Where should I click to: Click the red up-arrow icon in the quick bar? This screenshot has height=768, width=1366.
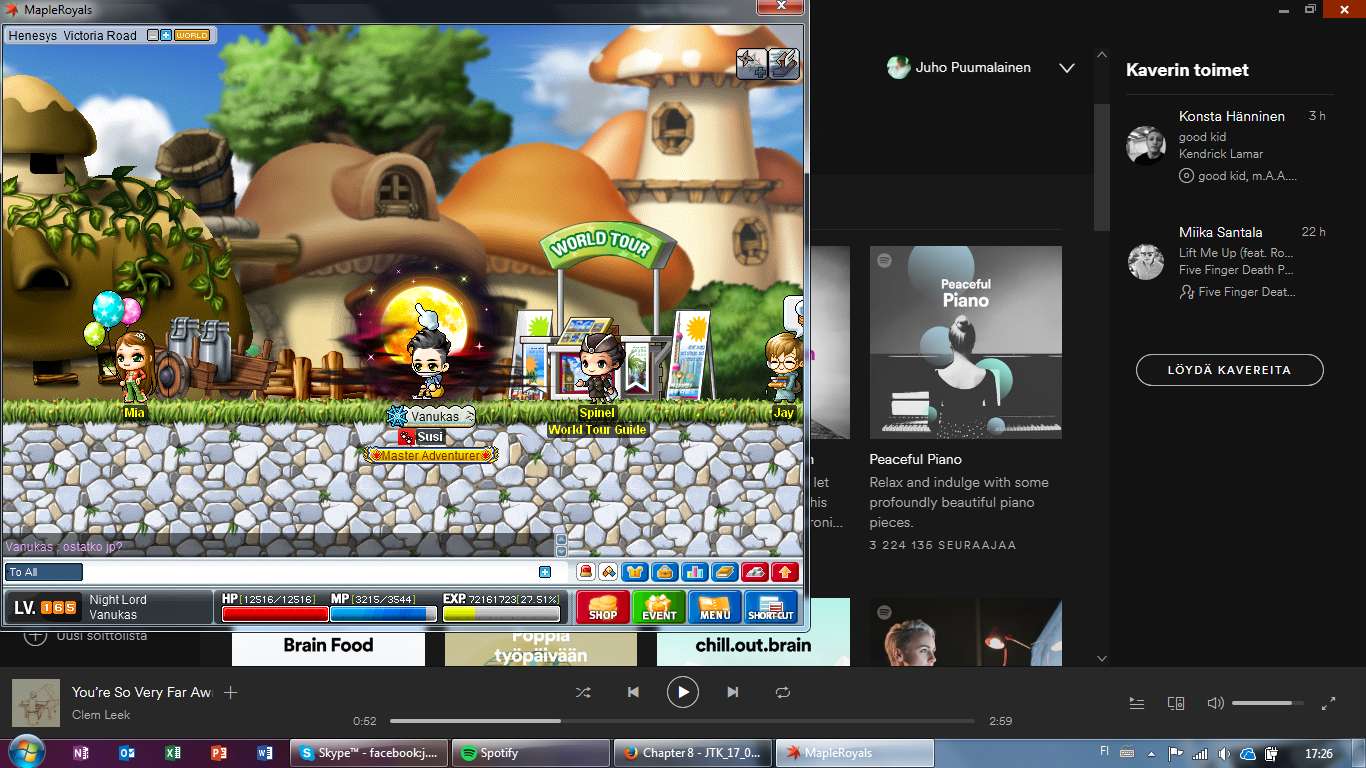(x=785, y=572)
